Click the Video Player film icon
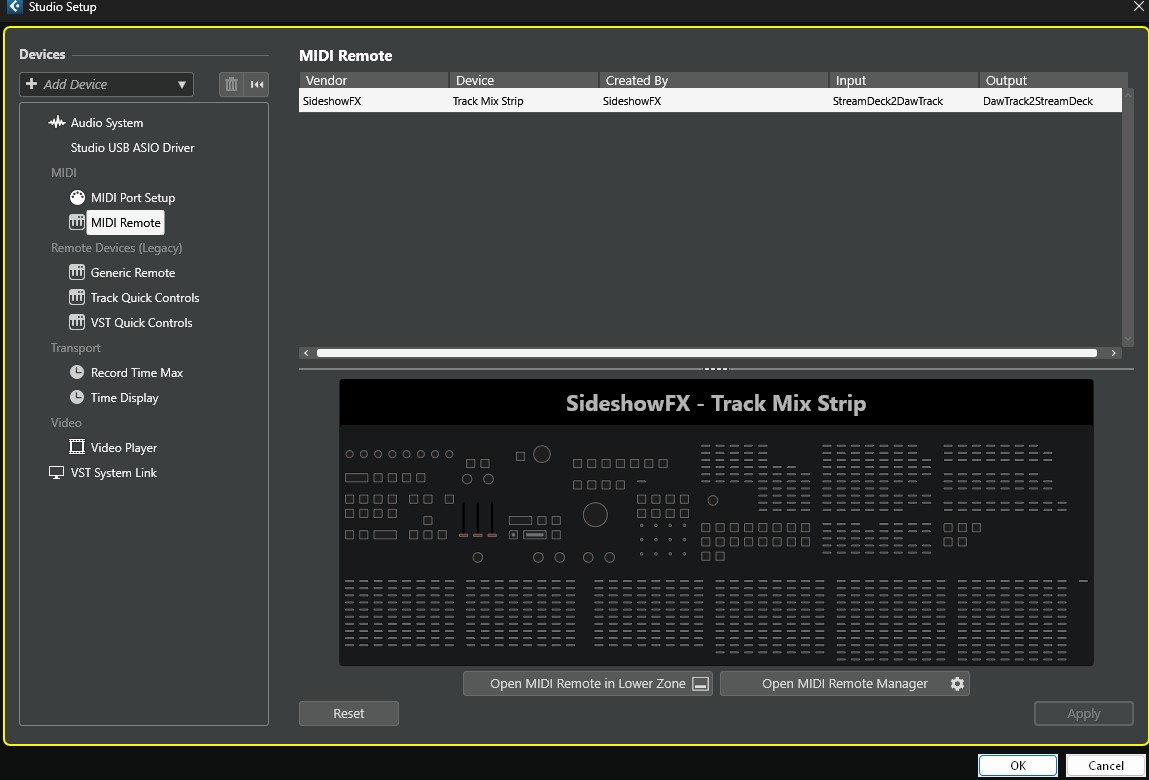 (x=77, y=448)
